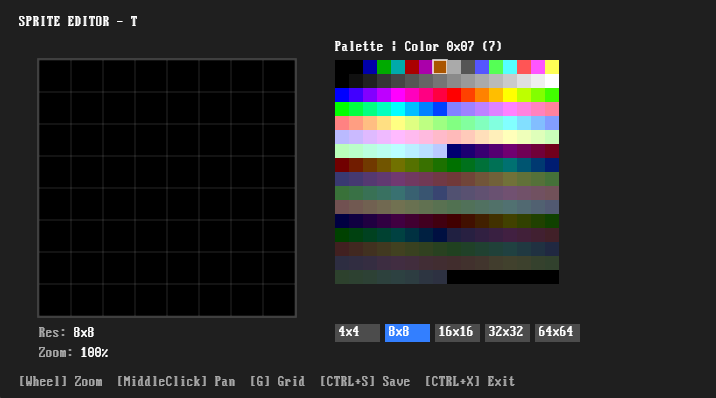Image resolution: width=716 pixels, height=398 pixels.
Task: Paint the top-left pixel of the sprite canvas
Action: 55,76
